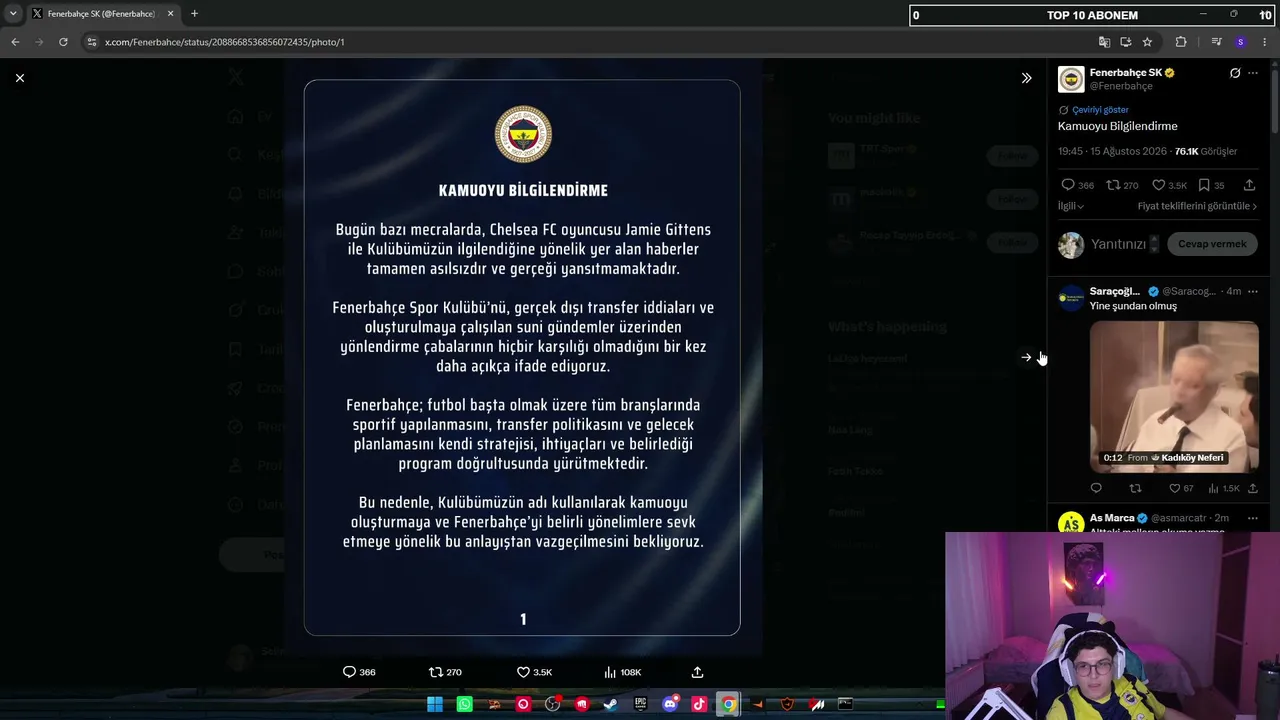Bookmark the Fenerbahçe post (35)
Image resolution: width=1280 pixels, height=720 pixels.
[1204, 185]
